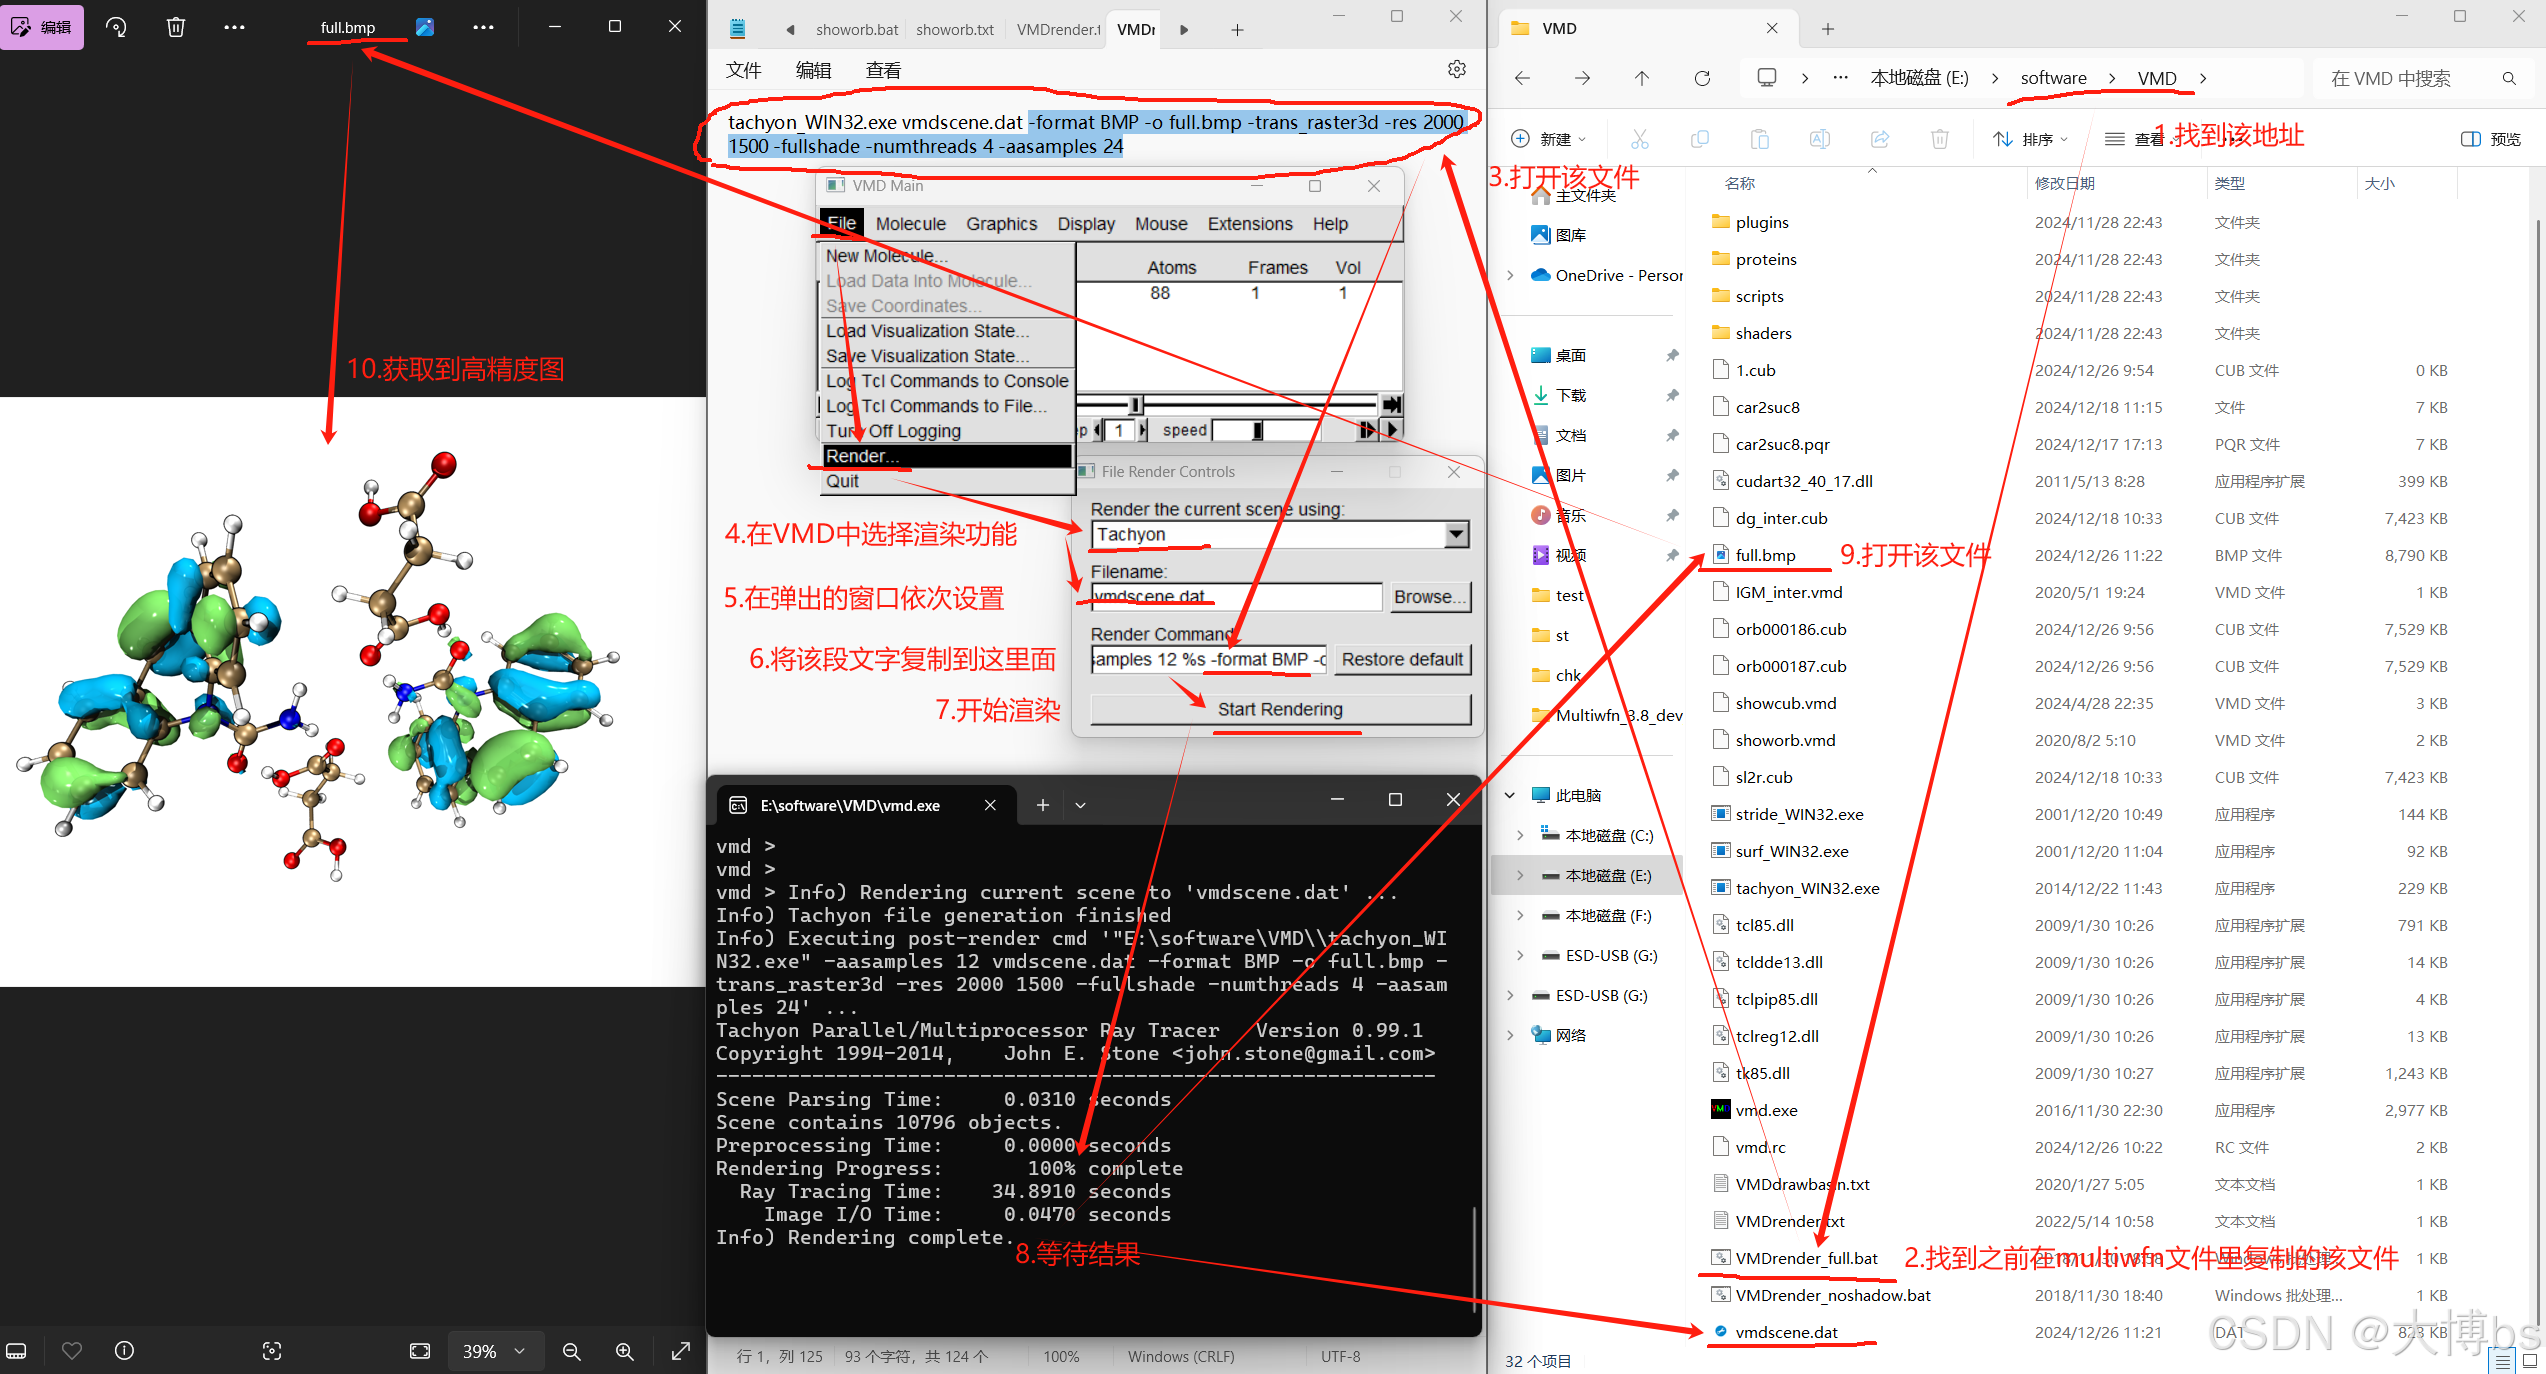Toggle fit-to-window icon near zoom percentage
The image size is (2546, 1374).
click(x=420, y=1351)
